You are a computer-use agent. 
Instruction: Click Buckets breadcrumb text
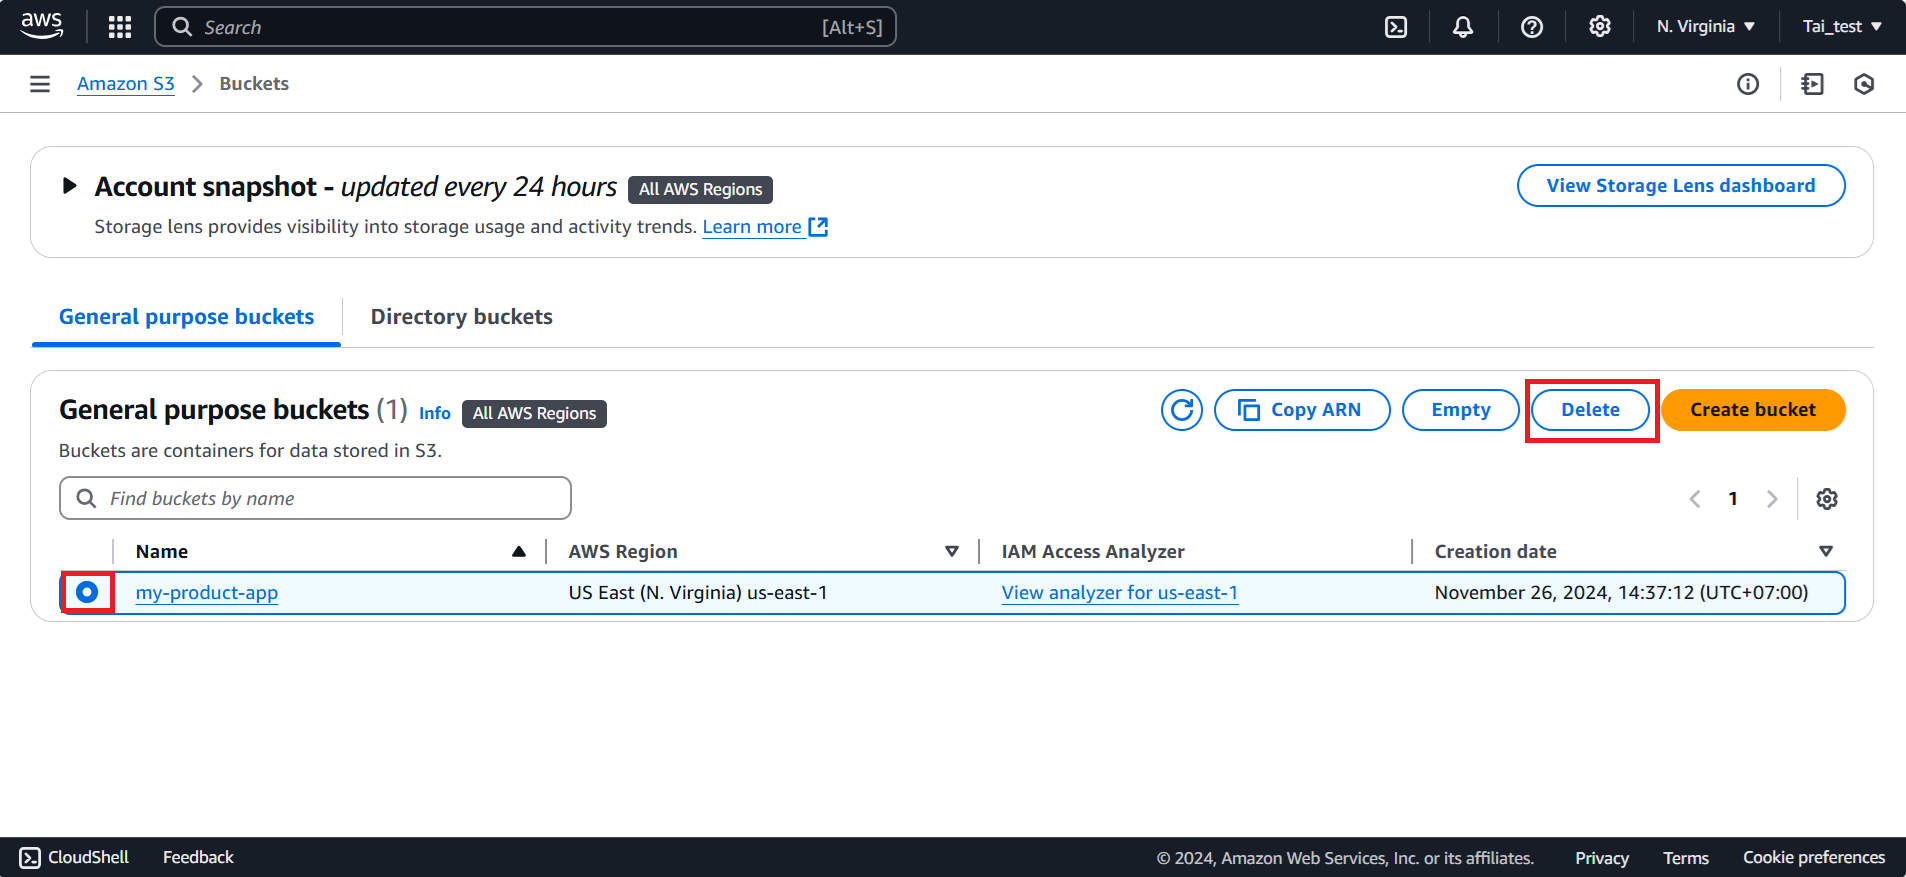pos(254,84)
